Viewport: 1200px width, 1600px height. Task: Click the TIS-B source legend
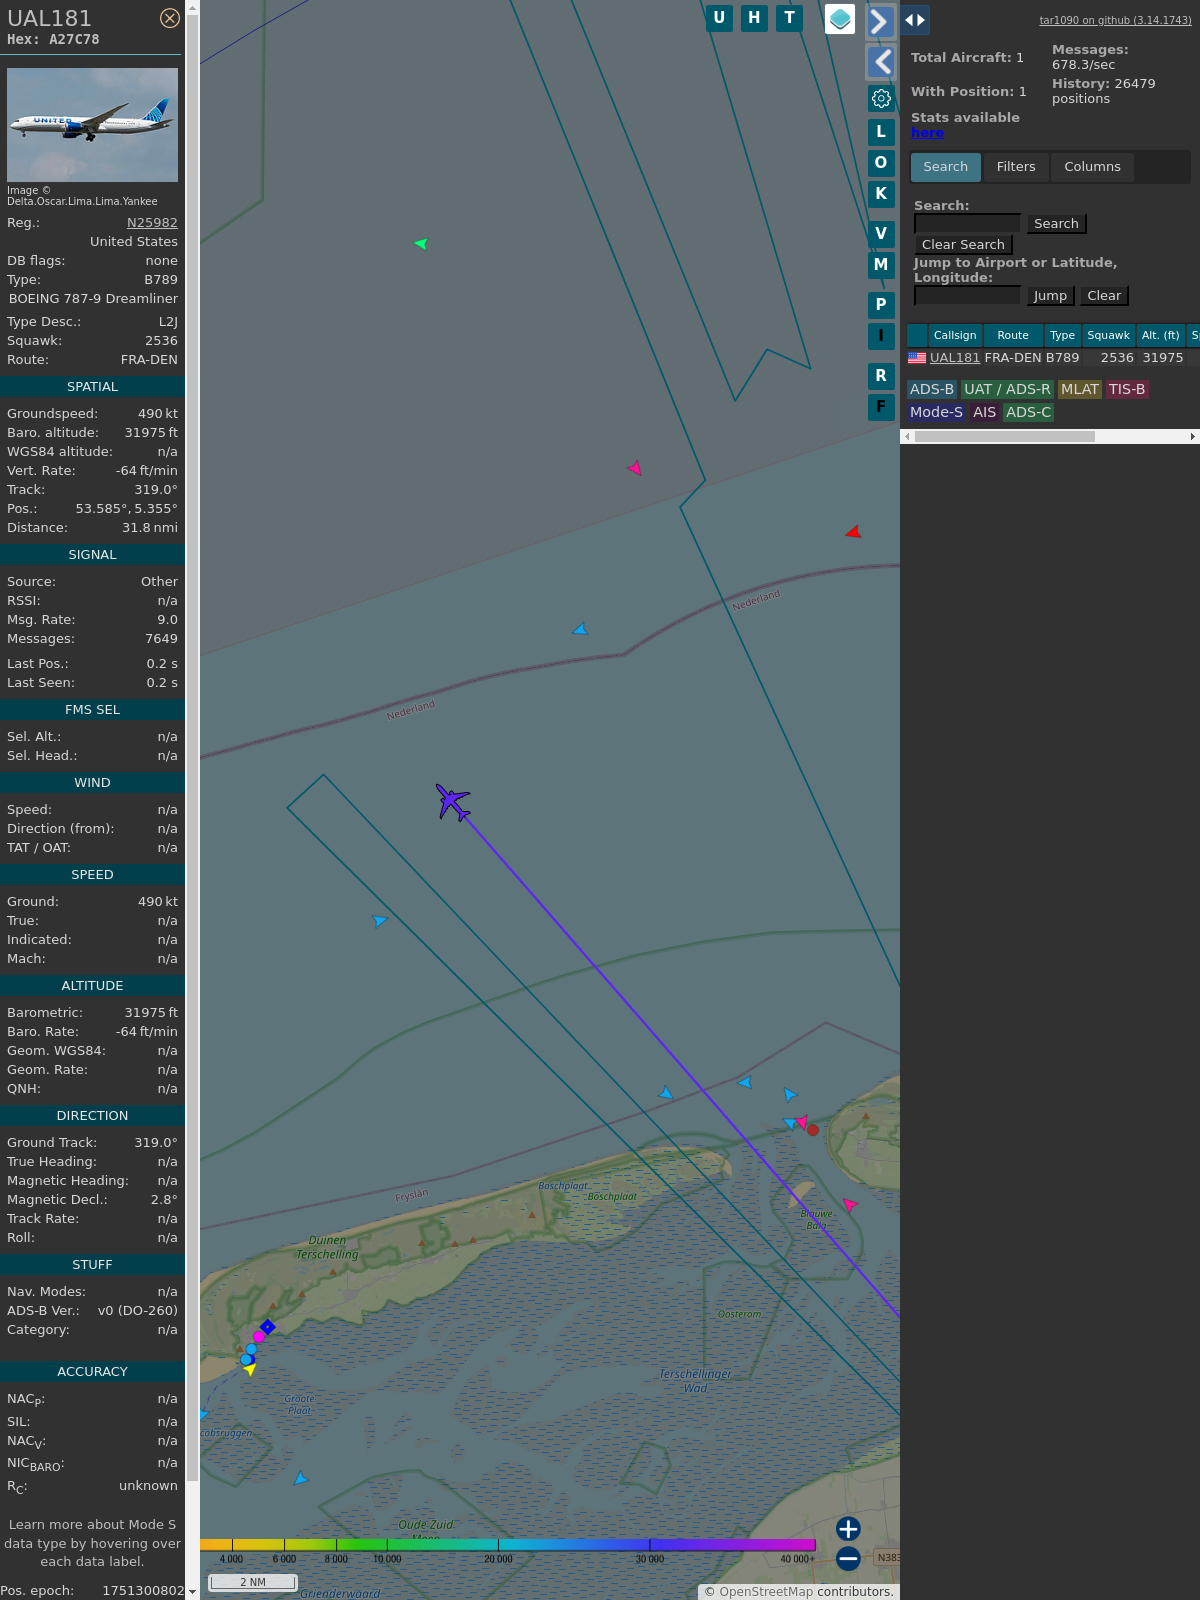1127,390
